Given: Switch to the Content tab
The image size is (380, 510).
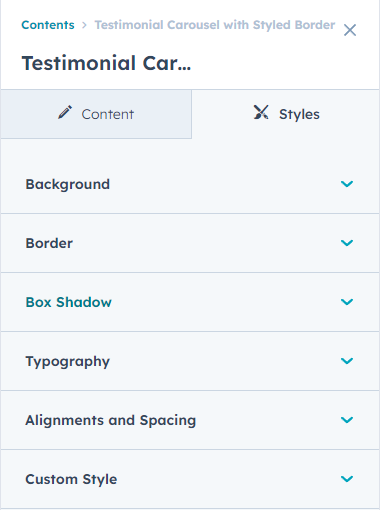Looking at the screenshot, I should pos(96,114).
